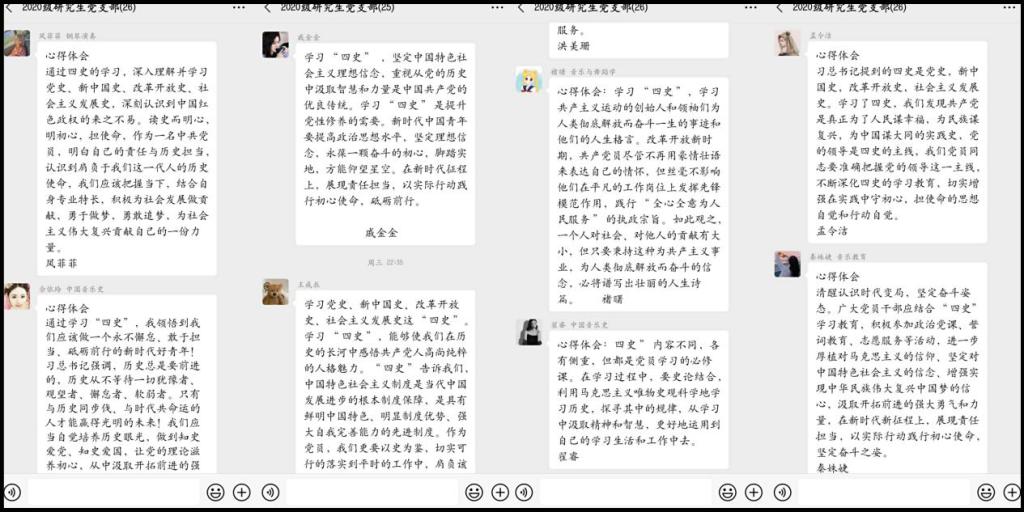This screenshot has height=512, width=1024.
Task: Tap plus attachment button in leftmost chat
Action: point(242,492)
